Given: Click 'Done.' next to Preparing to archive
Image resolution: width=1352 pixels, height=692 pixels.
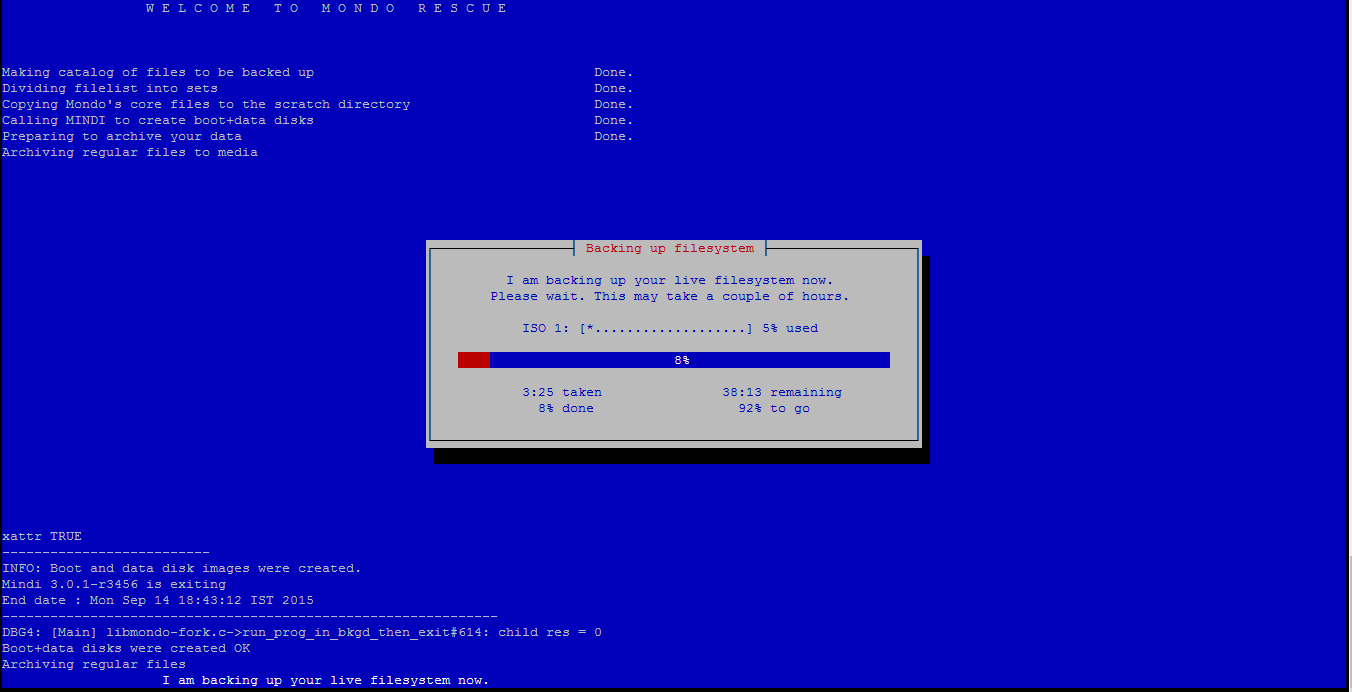Looking at the screenshot, I should pyautogui.click(x=614, y=136).
